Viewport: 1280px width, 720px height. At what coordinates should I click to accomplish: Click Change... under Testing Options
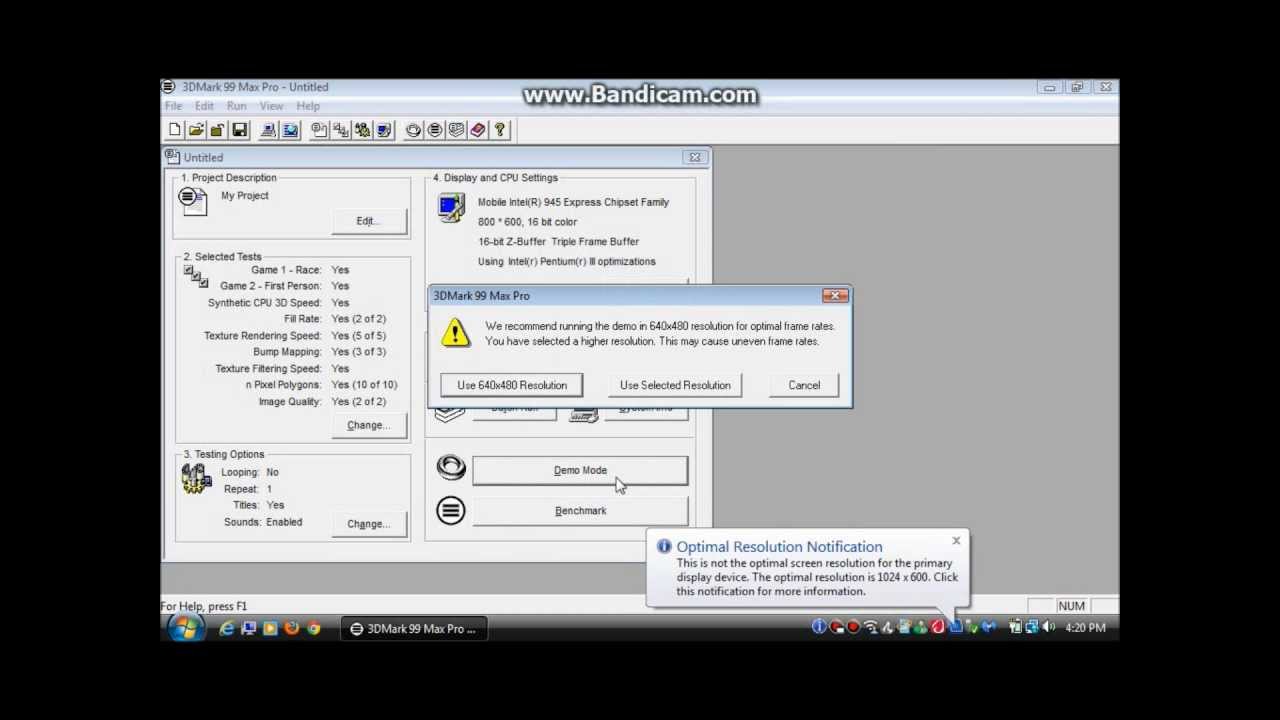point(369,524)
